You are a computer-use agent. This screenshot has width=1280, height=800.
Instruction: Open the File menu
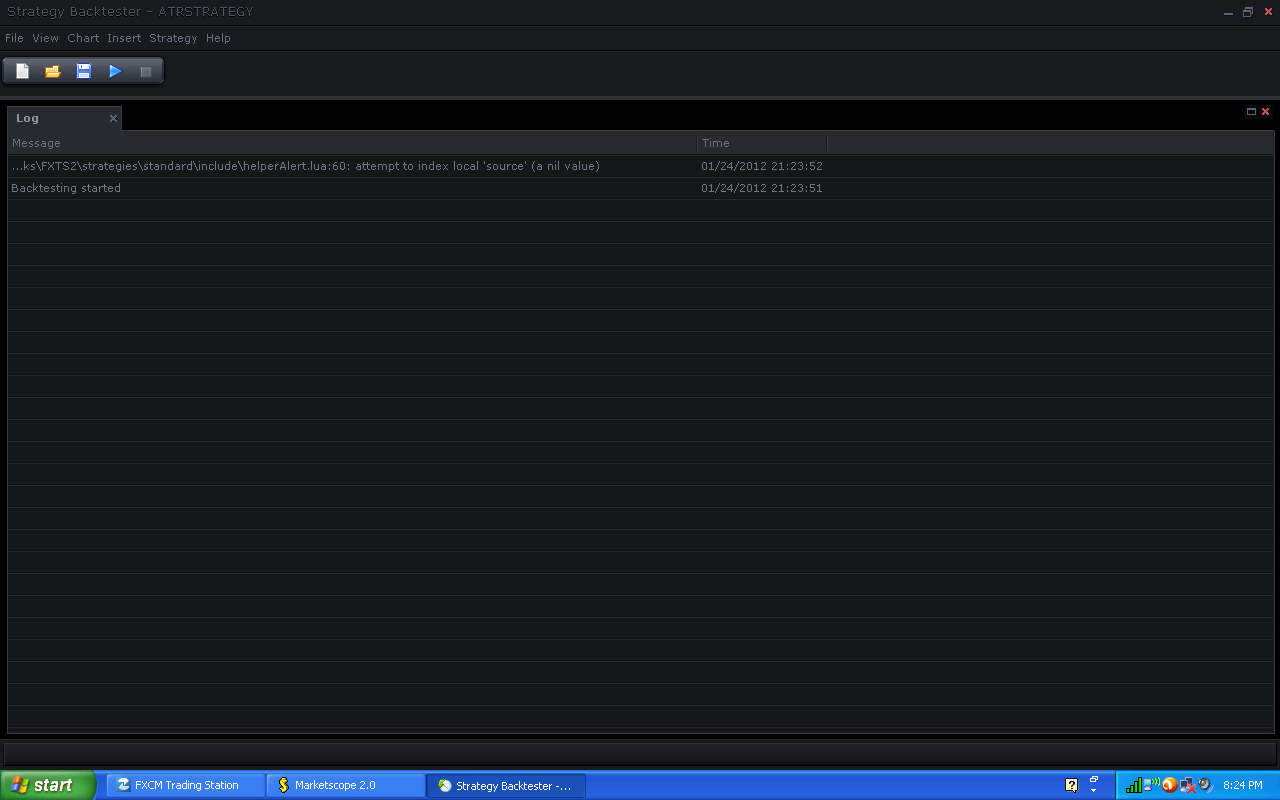click(14, 38)
